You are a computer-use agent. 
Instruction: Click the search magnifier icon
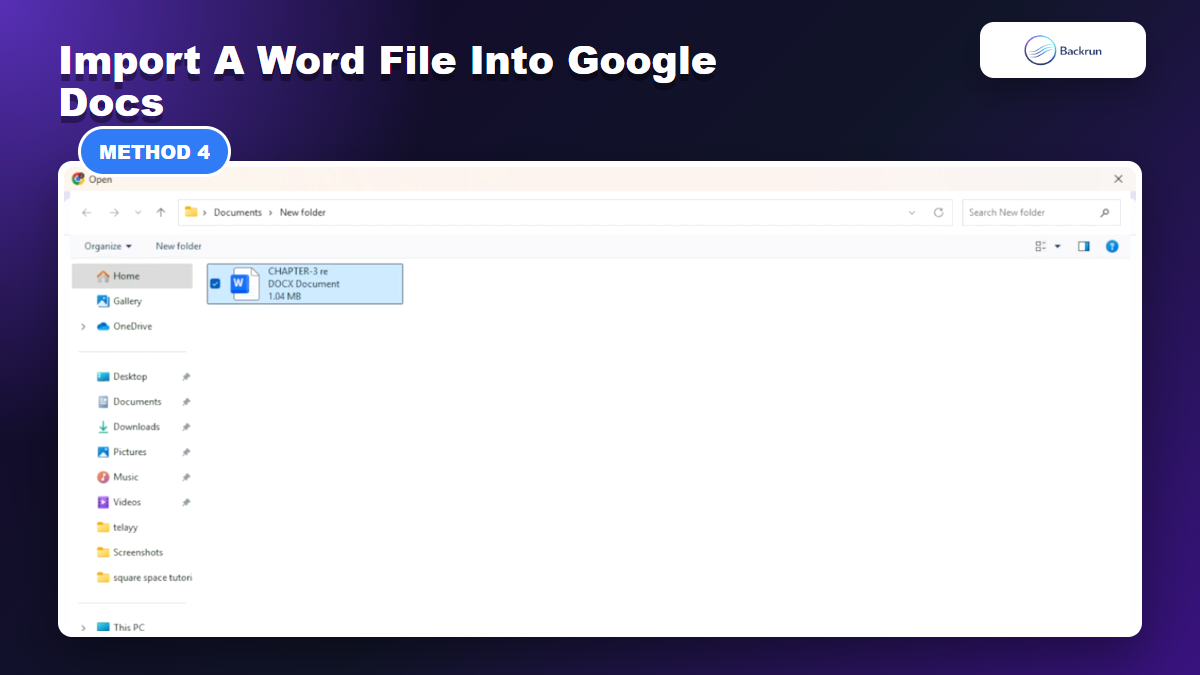(1105, 213)
